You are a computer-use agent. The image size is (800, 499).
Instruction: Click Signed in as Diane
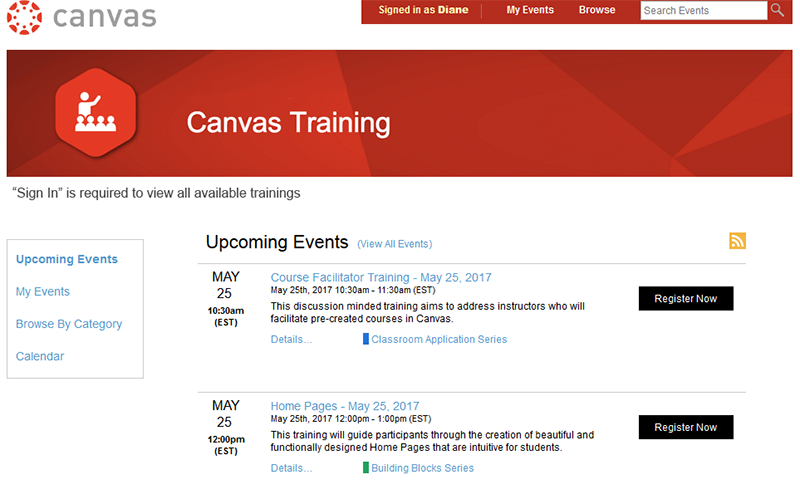tap(423, 10)
